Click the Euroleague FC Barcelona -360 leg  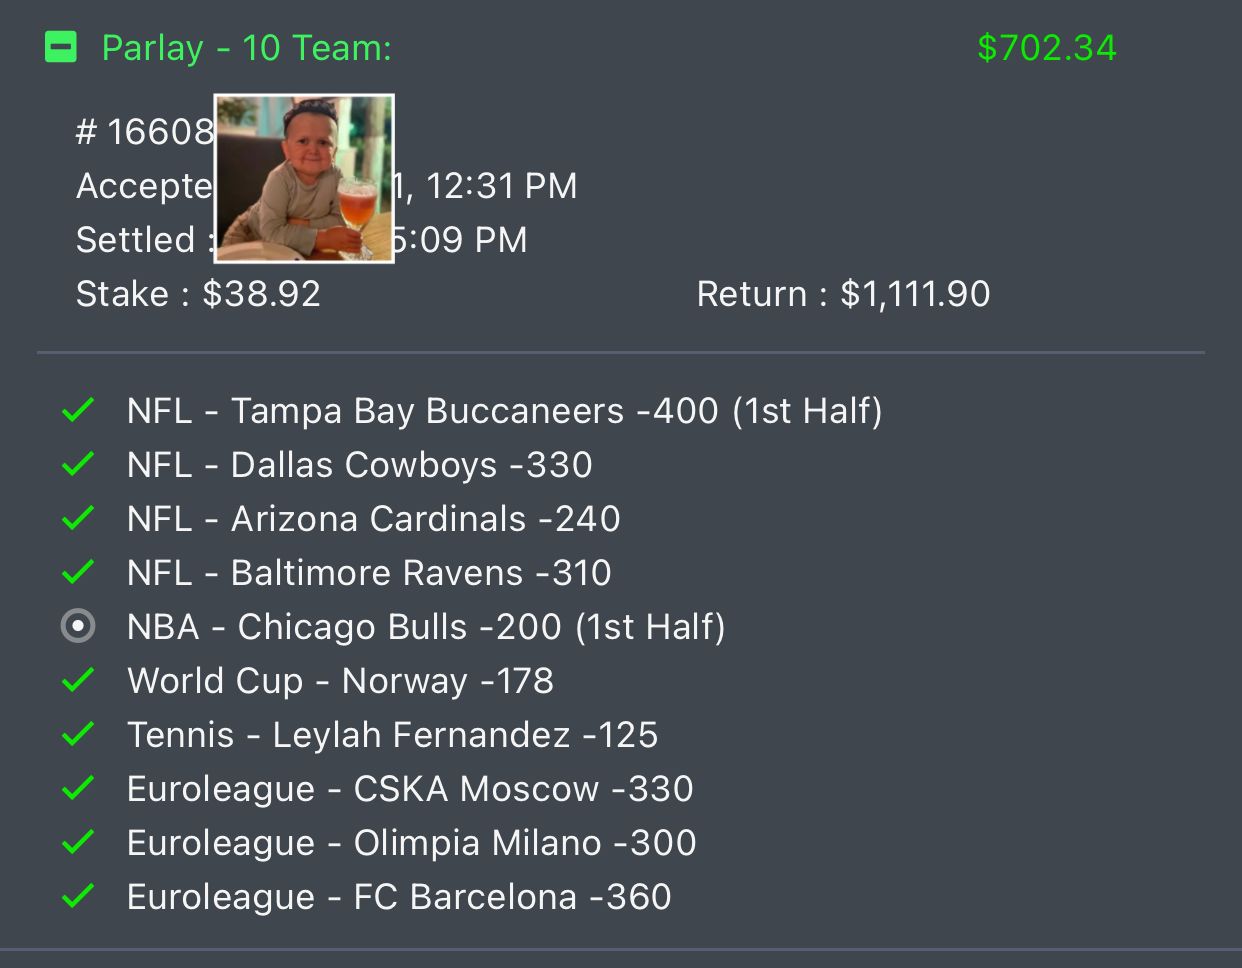point(399,897)
